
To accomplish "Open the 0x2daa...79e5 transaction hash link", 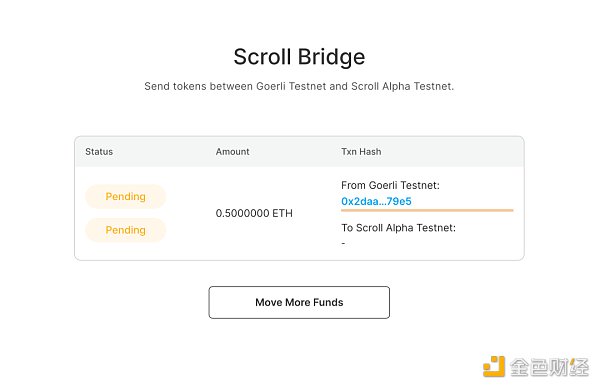I will (376, 201).
